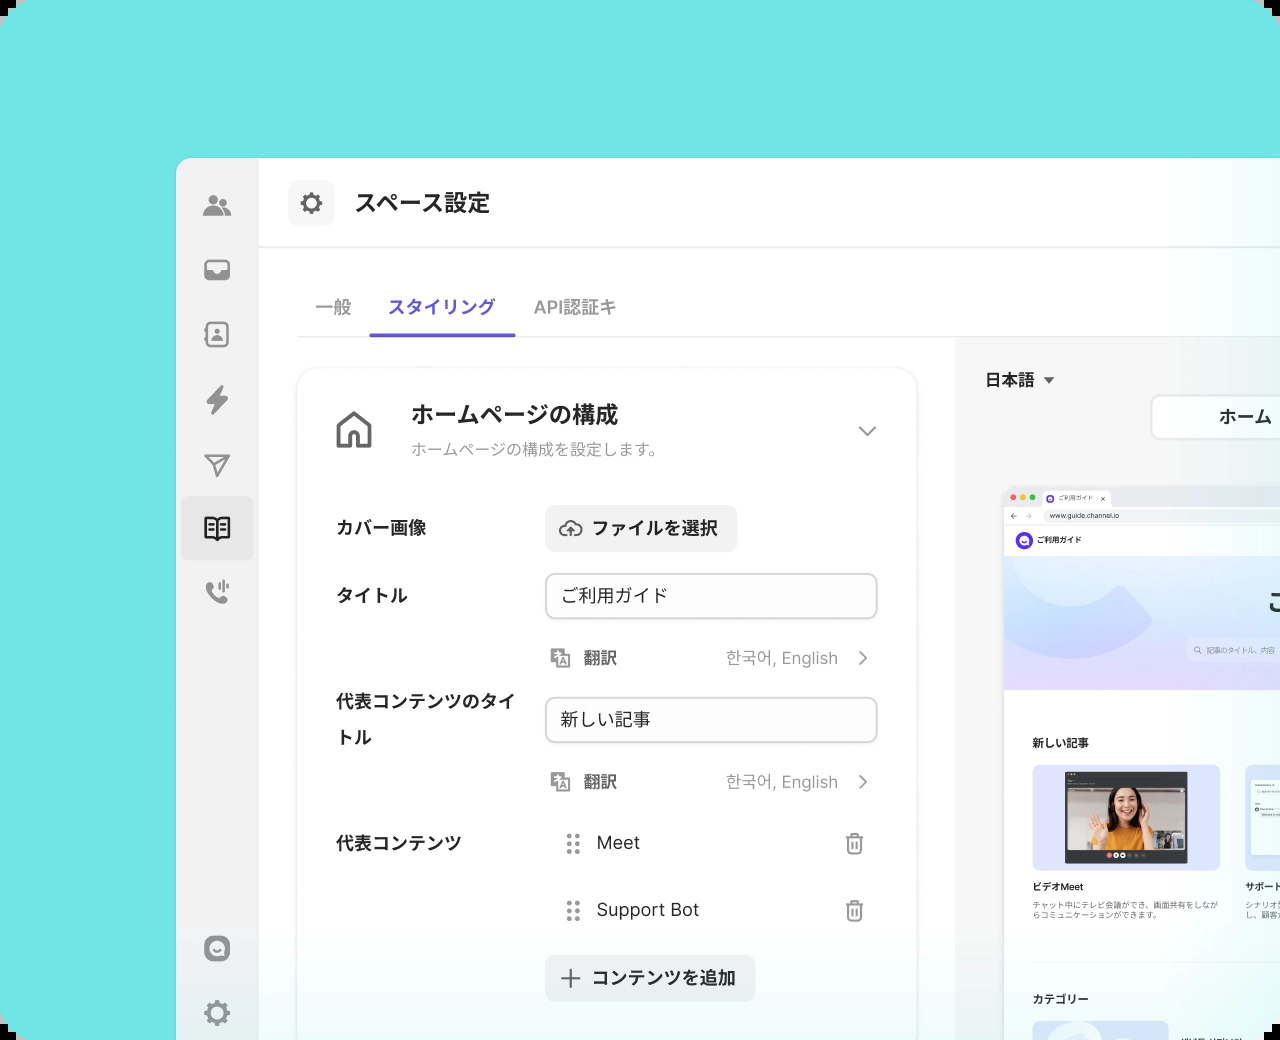Collapse the ホームページの構成 section
Viewport: 1280px width, 1040px height.
click(x=867, y=431)
